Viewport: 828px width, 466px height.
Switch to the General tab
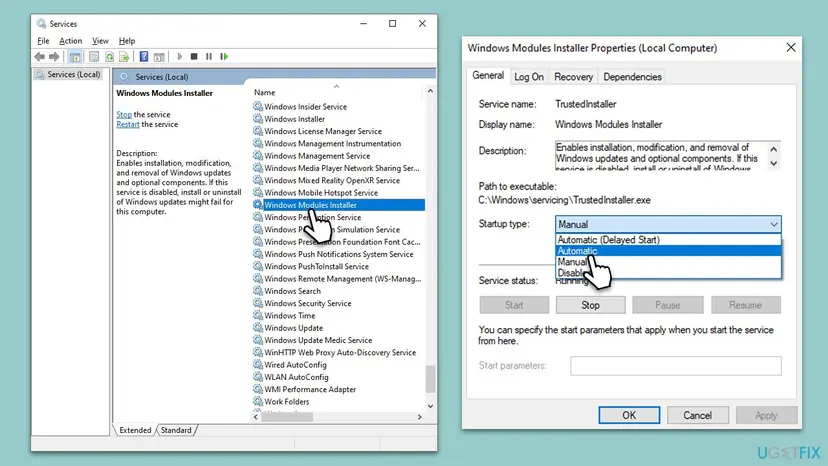pos(488,76)
